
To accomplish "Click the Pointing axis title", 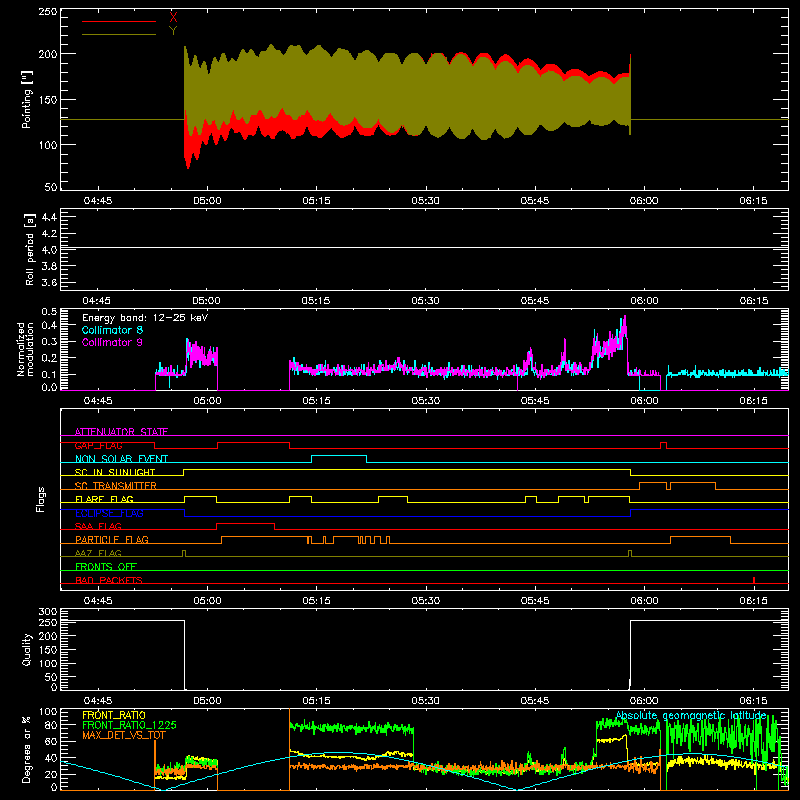I will click(x=27, y=100).
